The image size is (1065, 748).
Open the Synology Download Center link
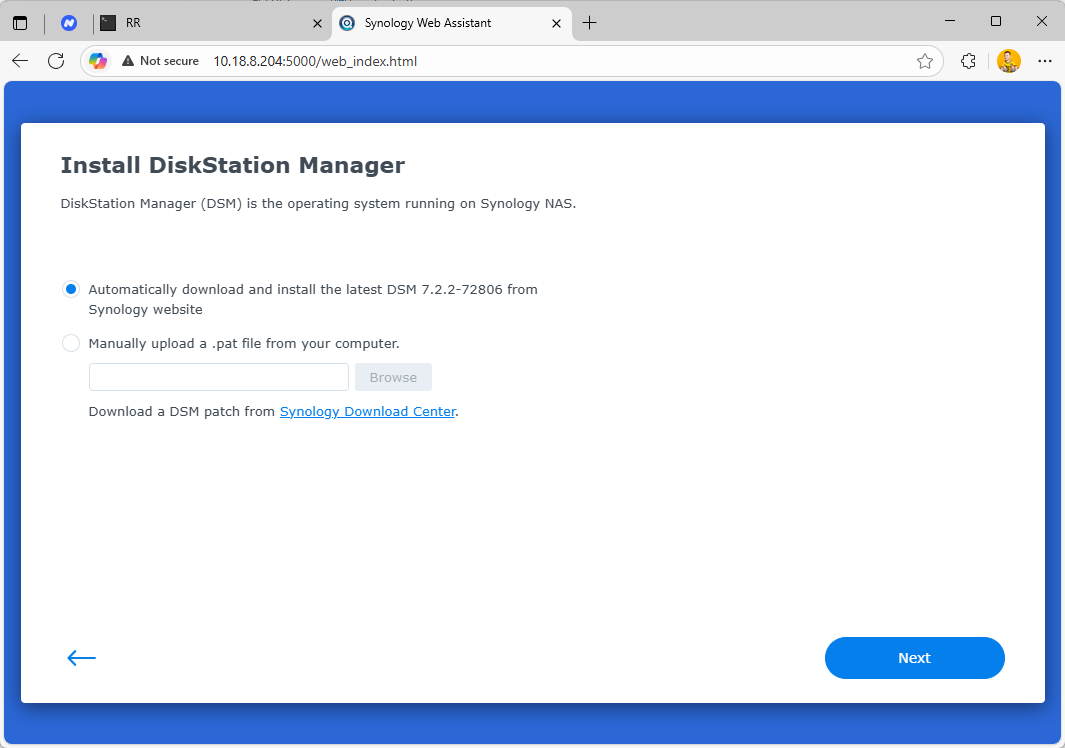tap(367, 412)
